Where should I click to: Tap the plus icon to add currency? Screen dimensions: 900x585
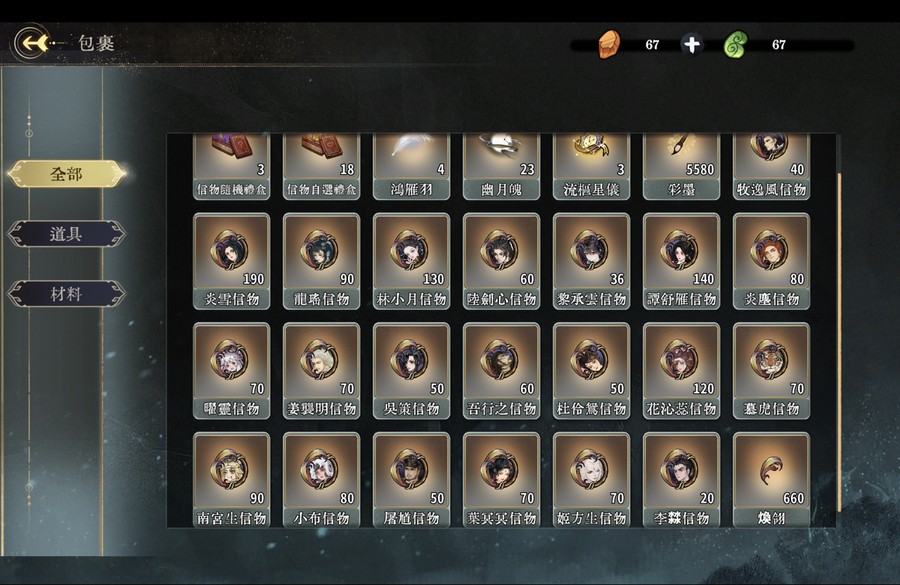[692, 44]
